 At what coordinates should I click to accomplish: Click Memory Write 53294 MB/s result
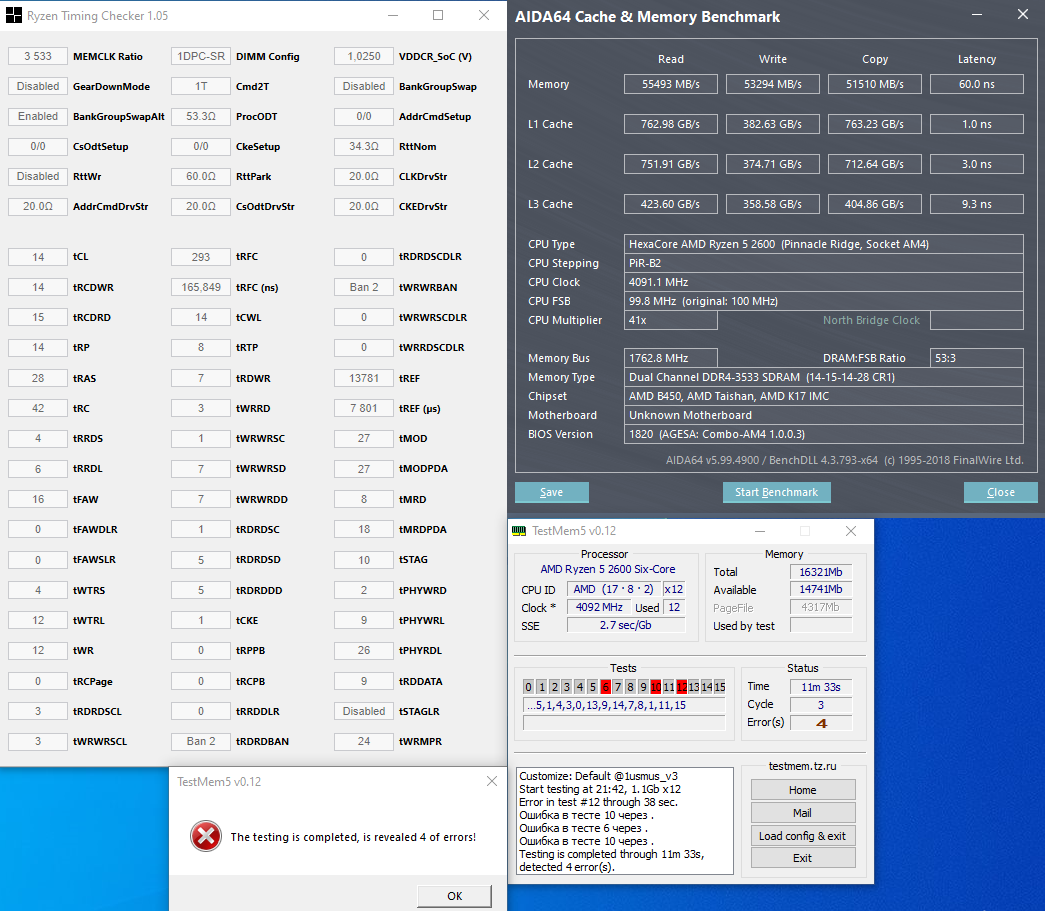(772, 84)
